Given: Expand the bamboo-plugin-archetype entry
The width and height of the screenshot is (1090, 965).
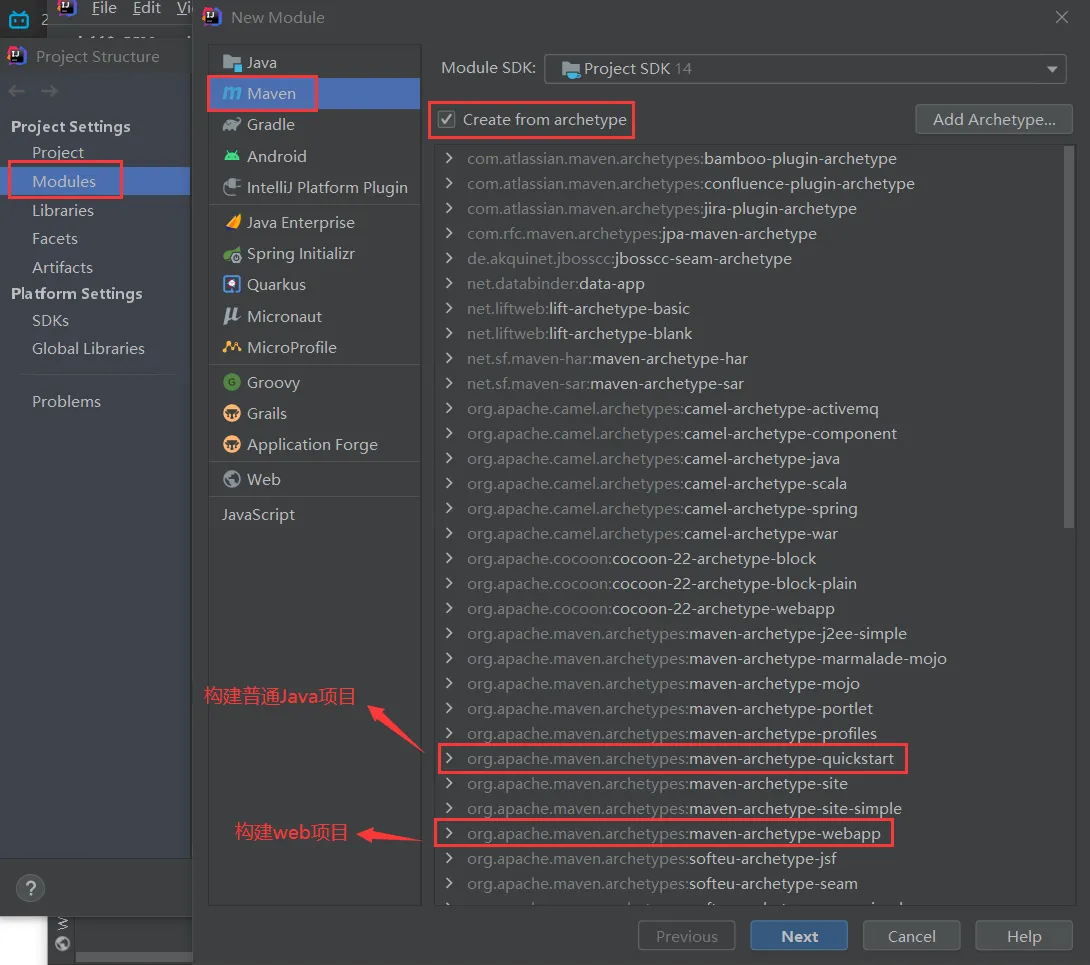Looking at the screenshot, I should click(449, 159).
